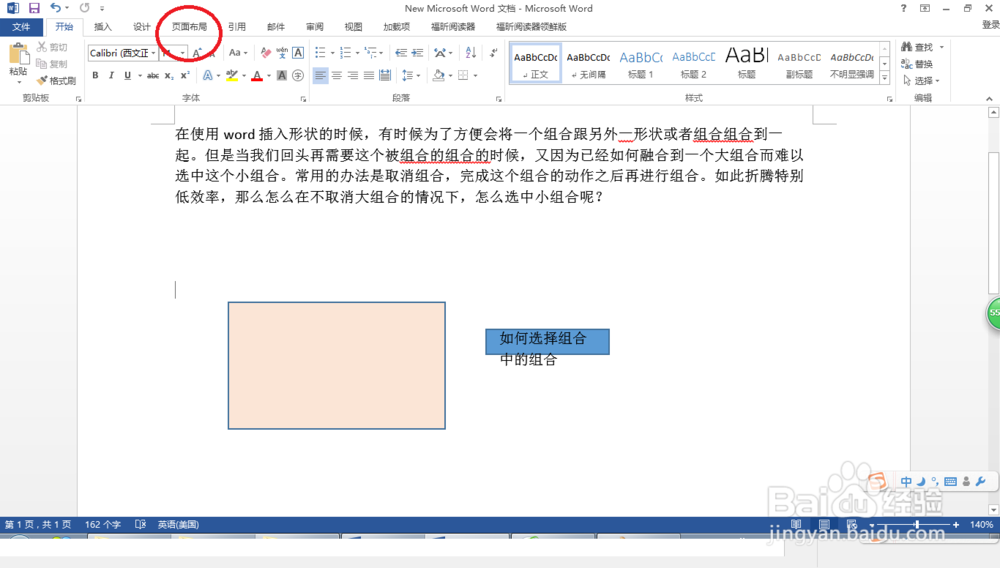Switch to 设计 Design tab

(x=142, y=27)
